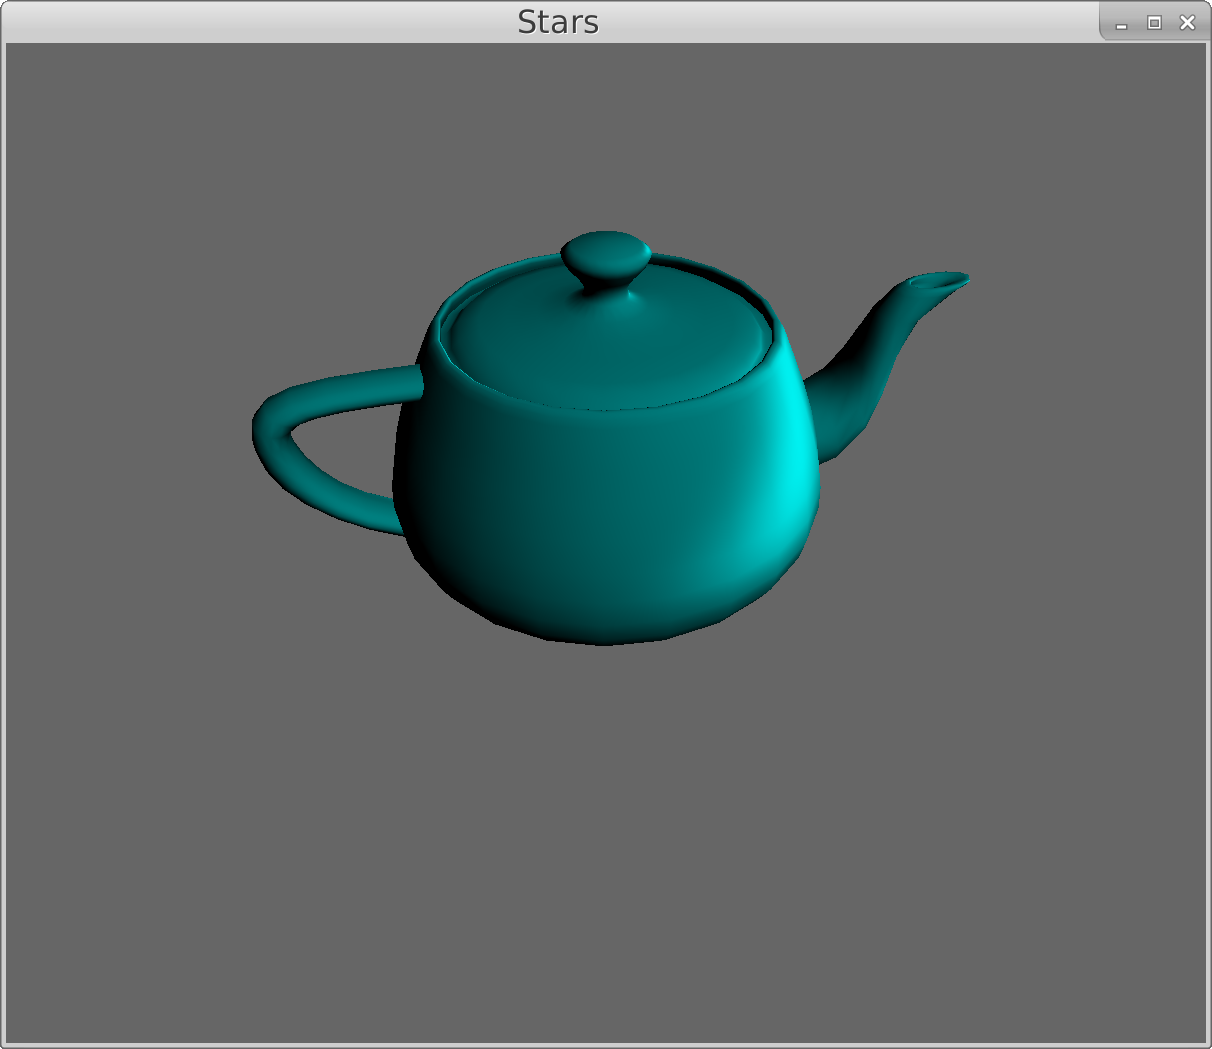Click the teapot's lid knob
This screenshot has height=1049, width=1212.
tap(605, 257)
